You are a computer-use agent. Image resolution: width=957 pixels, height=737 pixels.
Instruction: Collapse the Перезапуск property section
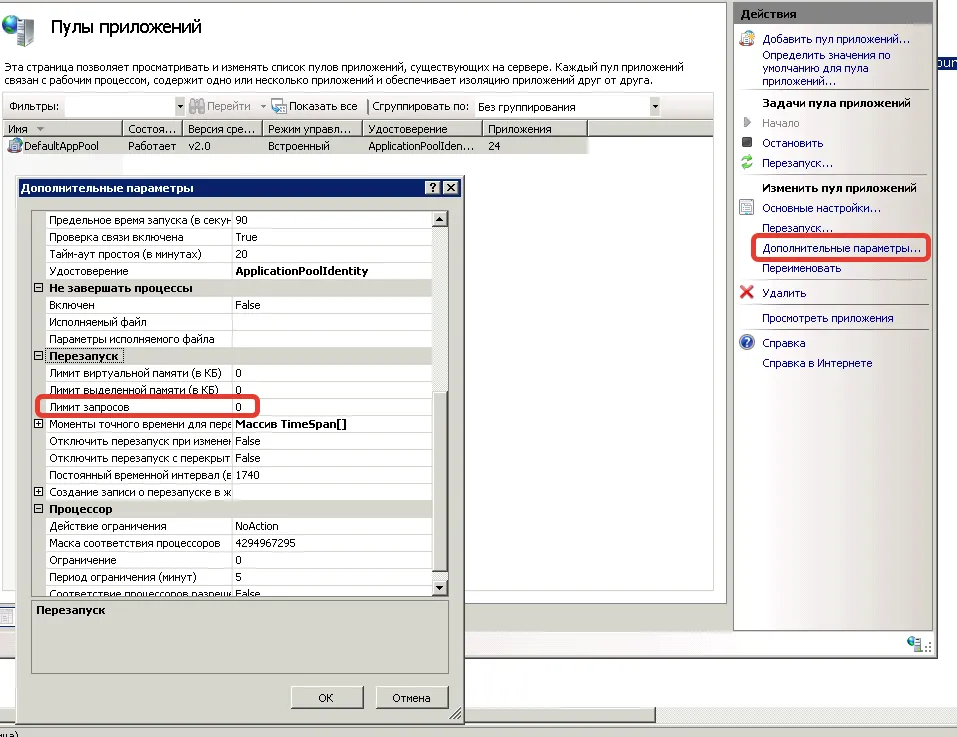pos(39,356)
